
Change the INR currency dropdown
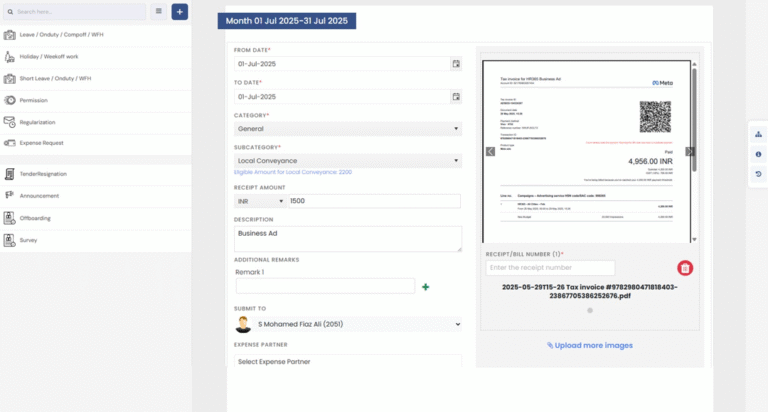coord(259,201)
